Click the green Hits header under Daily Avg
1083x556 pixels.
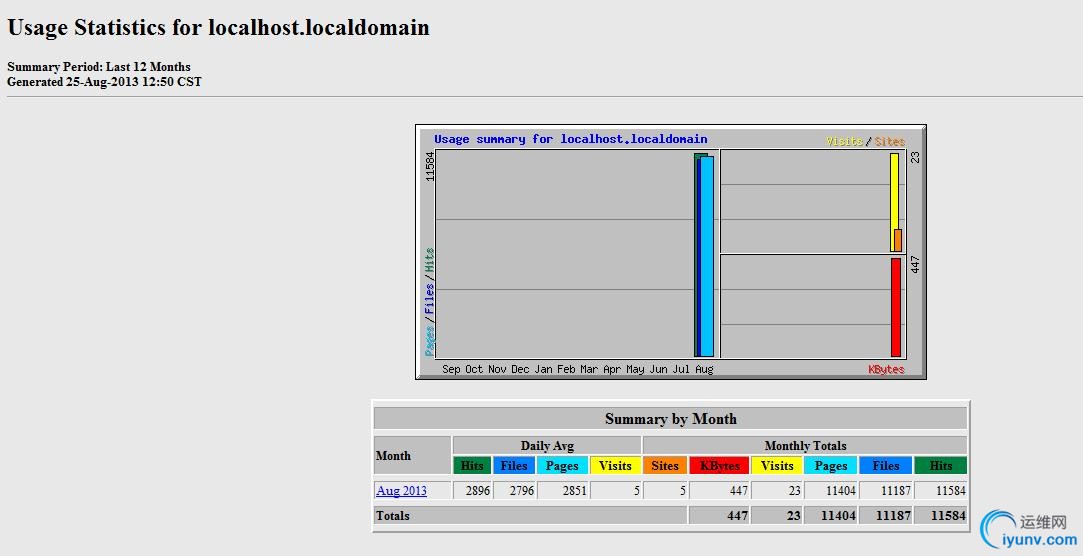tap(472, 466)
